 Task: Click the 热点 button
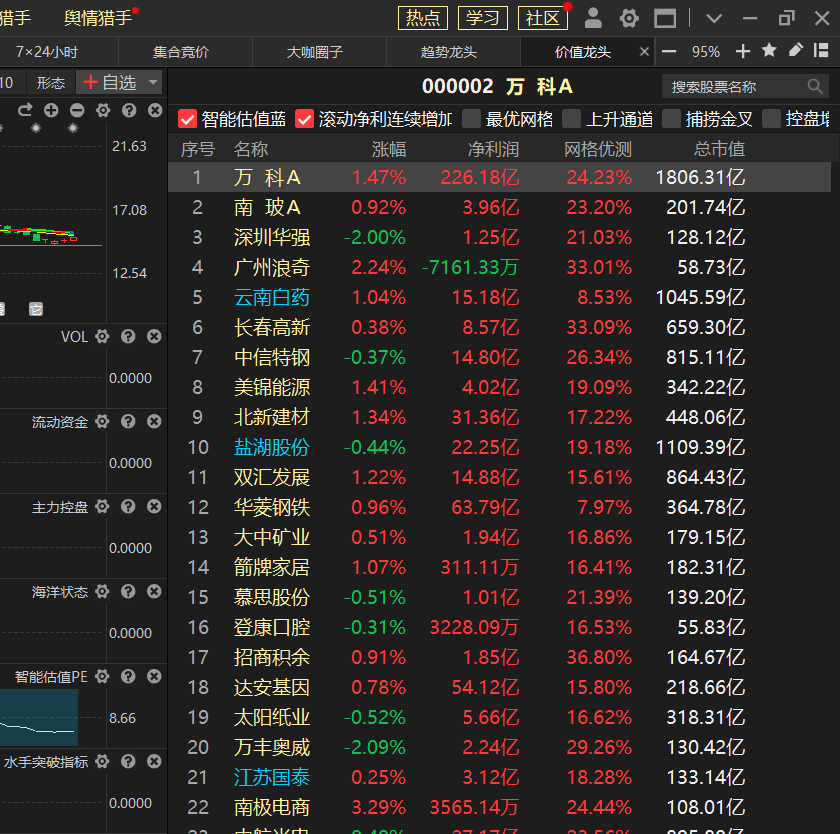pyautogui.click(x=423, y=18)
